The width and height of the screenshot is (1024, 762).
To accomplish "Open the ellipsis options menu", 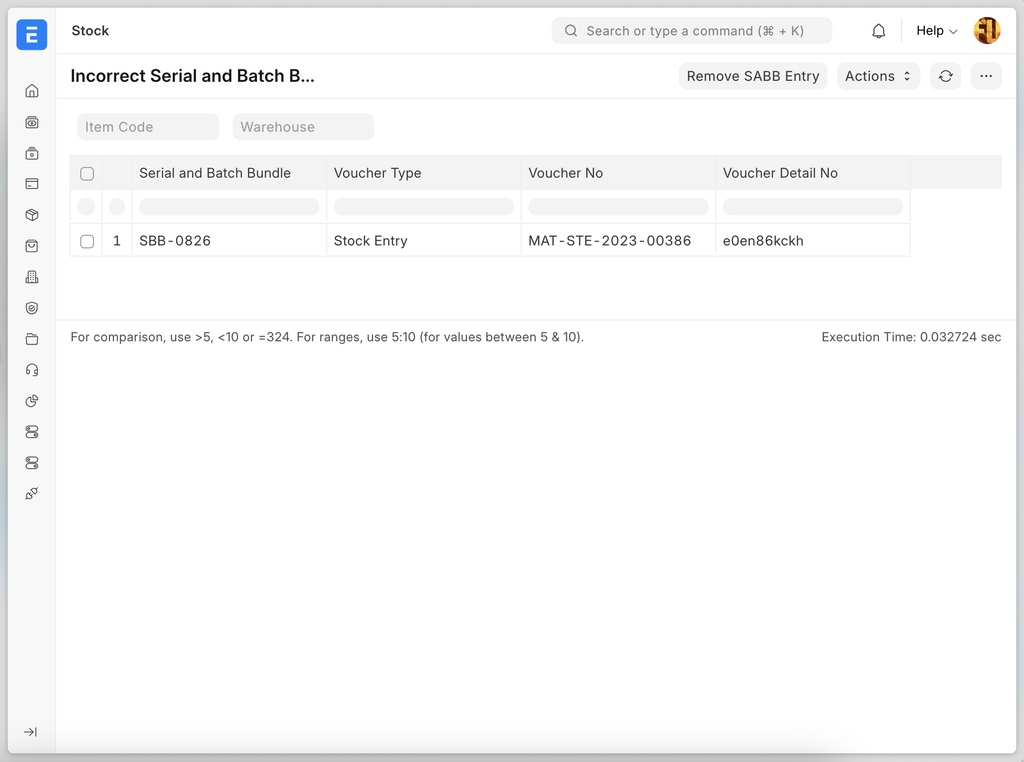I will (x=986, y=75).
